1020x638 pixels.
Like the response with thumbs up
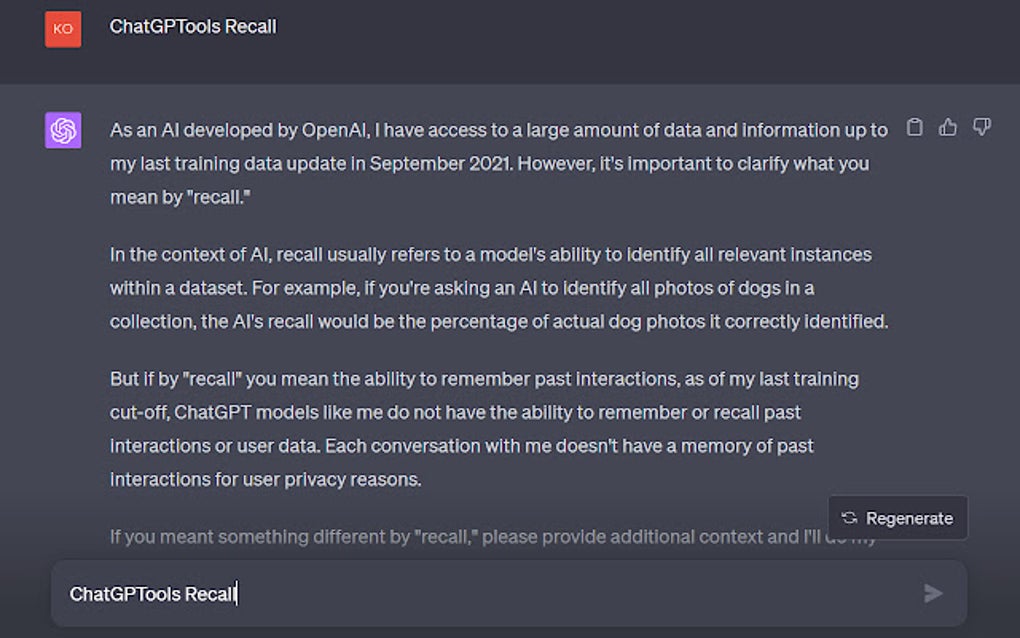948,127
